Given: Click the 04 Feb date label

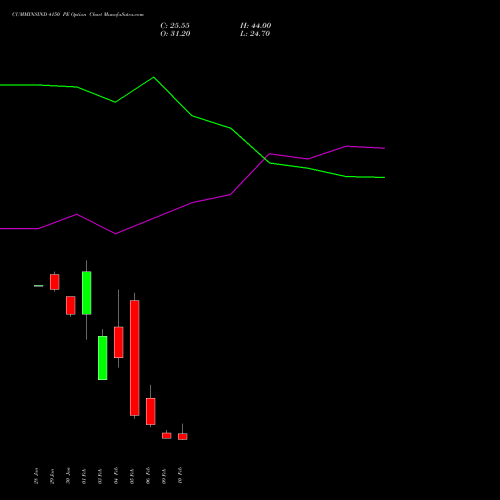Looking at the screenshot, I should (x=116, y=476).
